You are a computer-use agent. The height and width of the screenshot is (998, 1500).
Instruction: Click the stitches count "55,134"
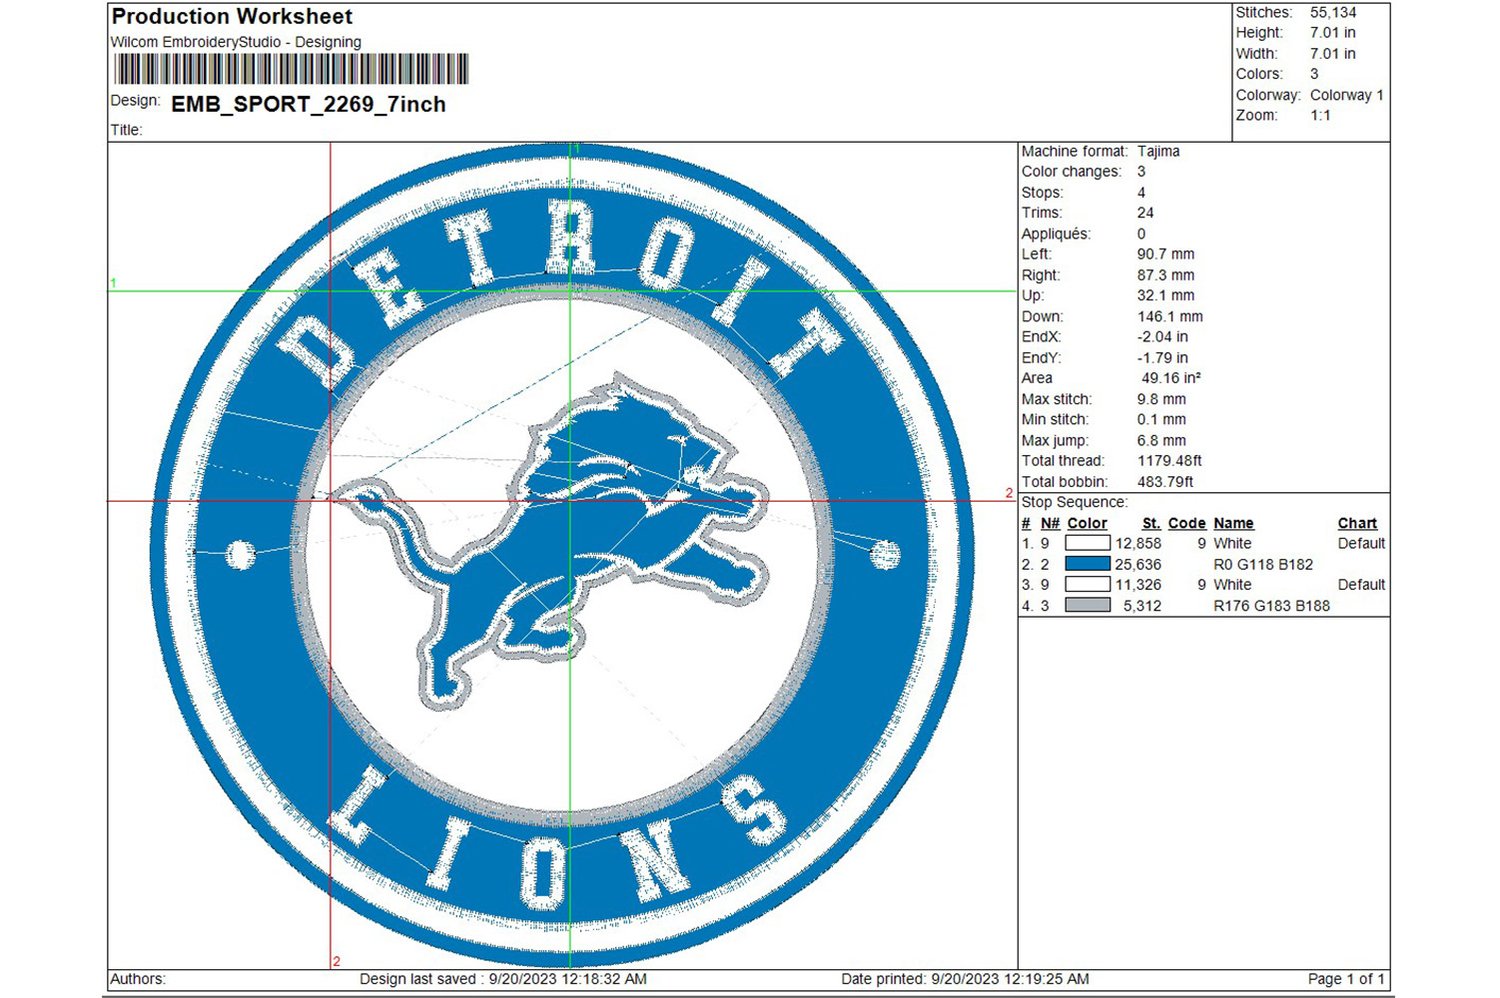pos(1333,12)
